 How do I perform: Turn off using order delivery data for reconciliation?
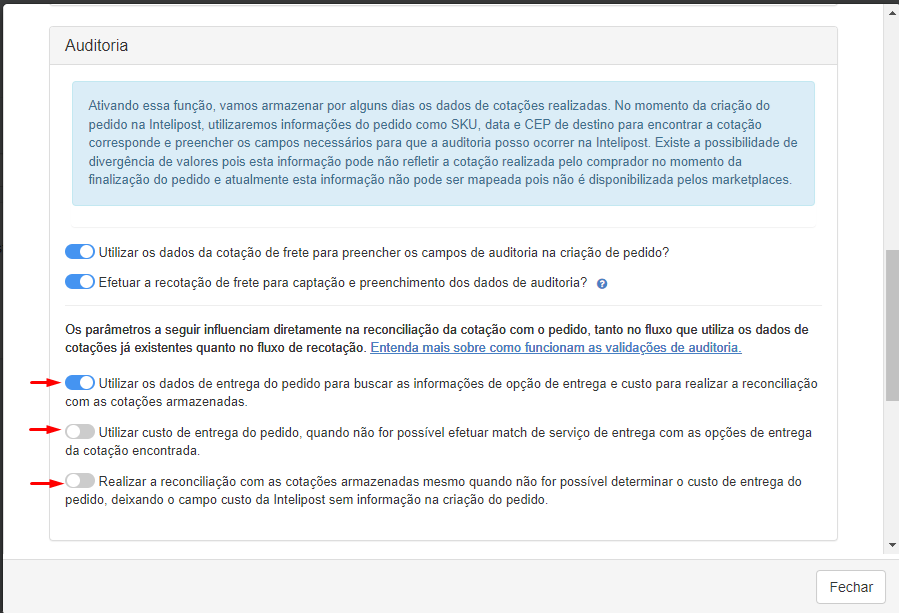point(80,382)
